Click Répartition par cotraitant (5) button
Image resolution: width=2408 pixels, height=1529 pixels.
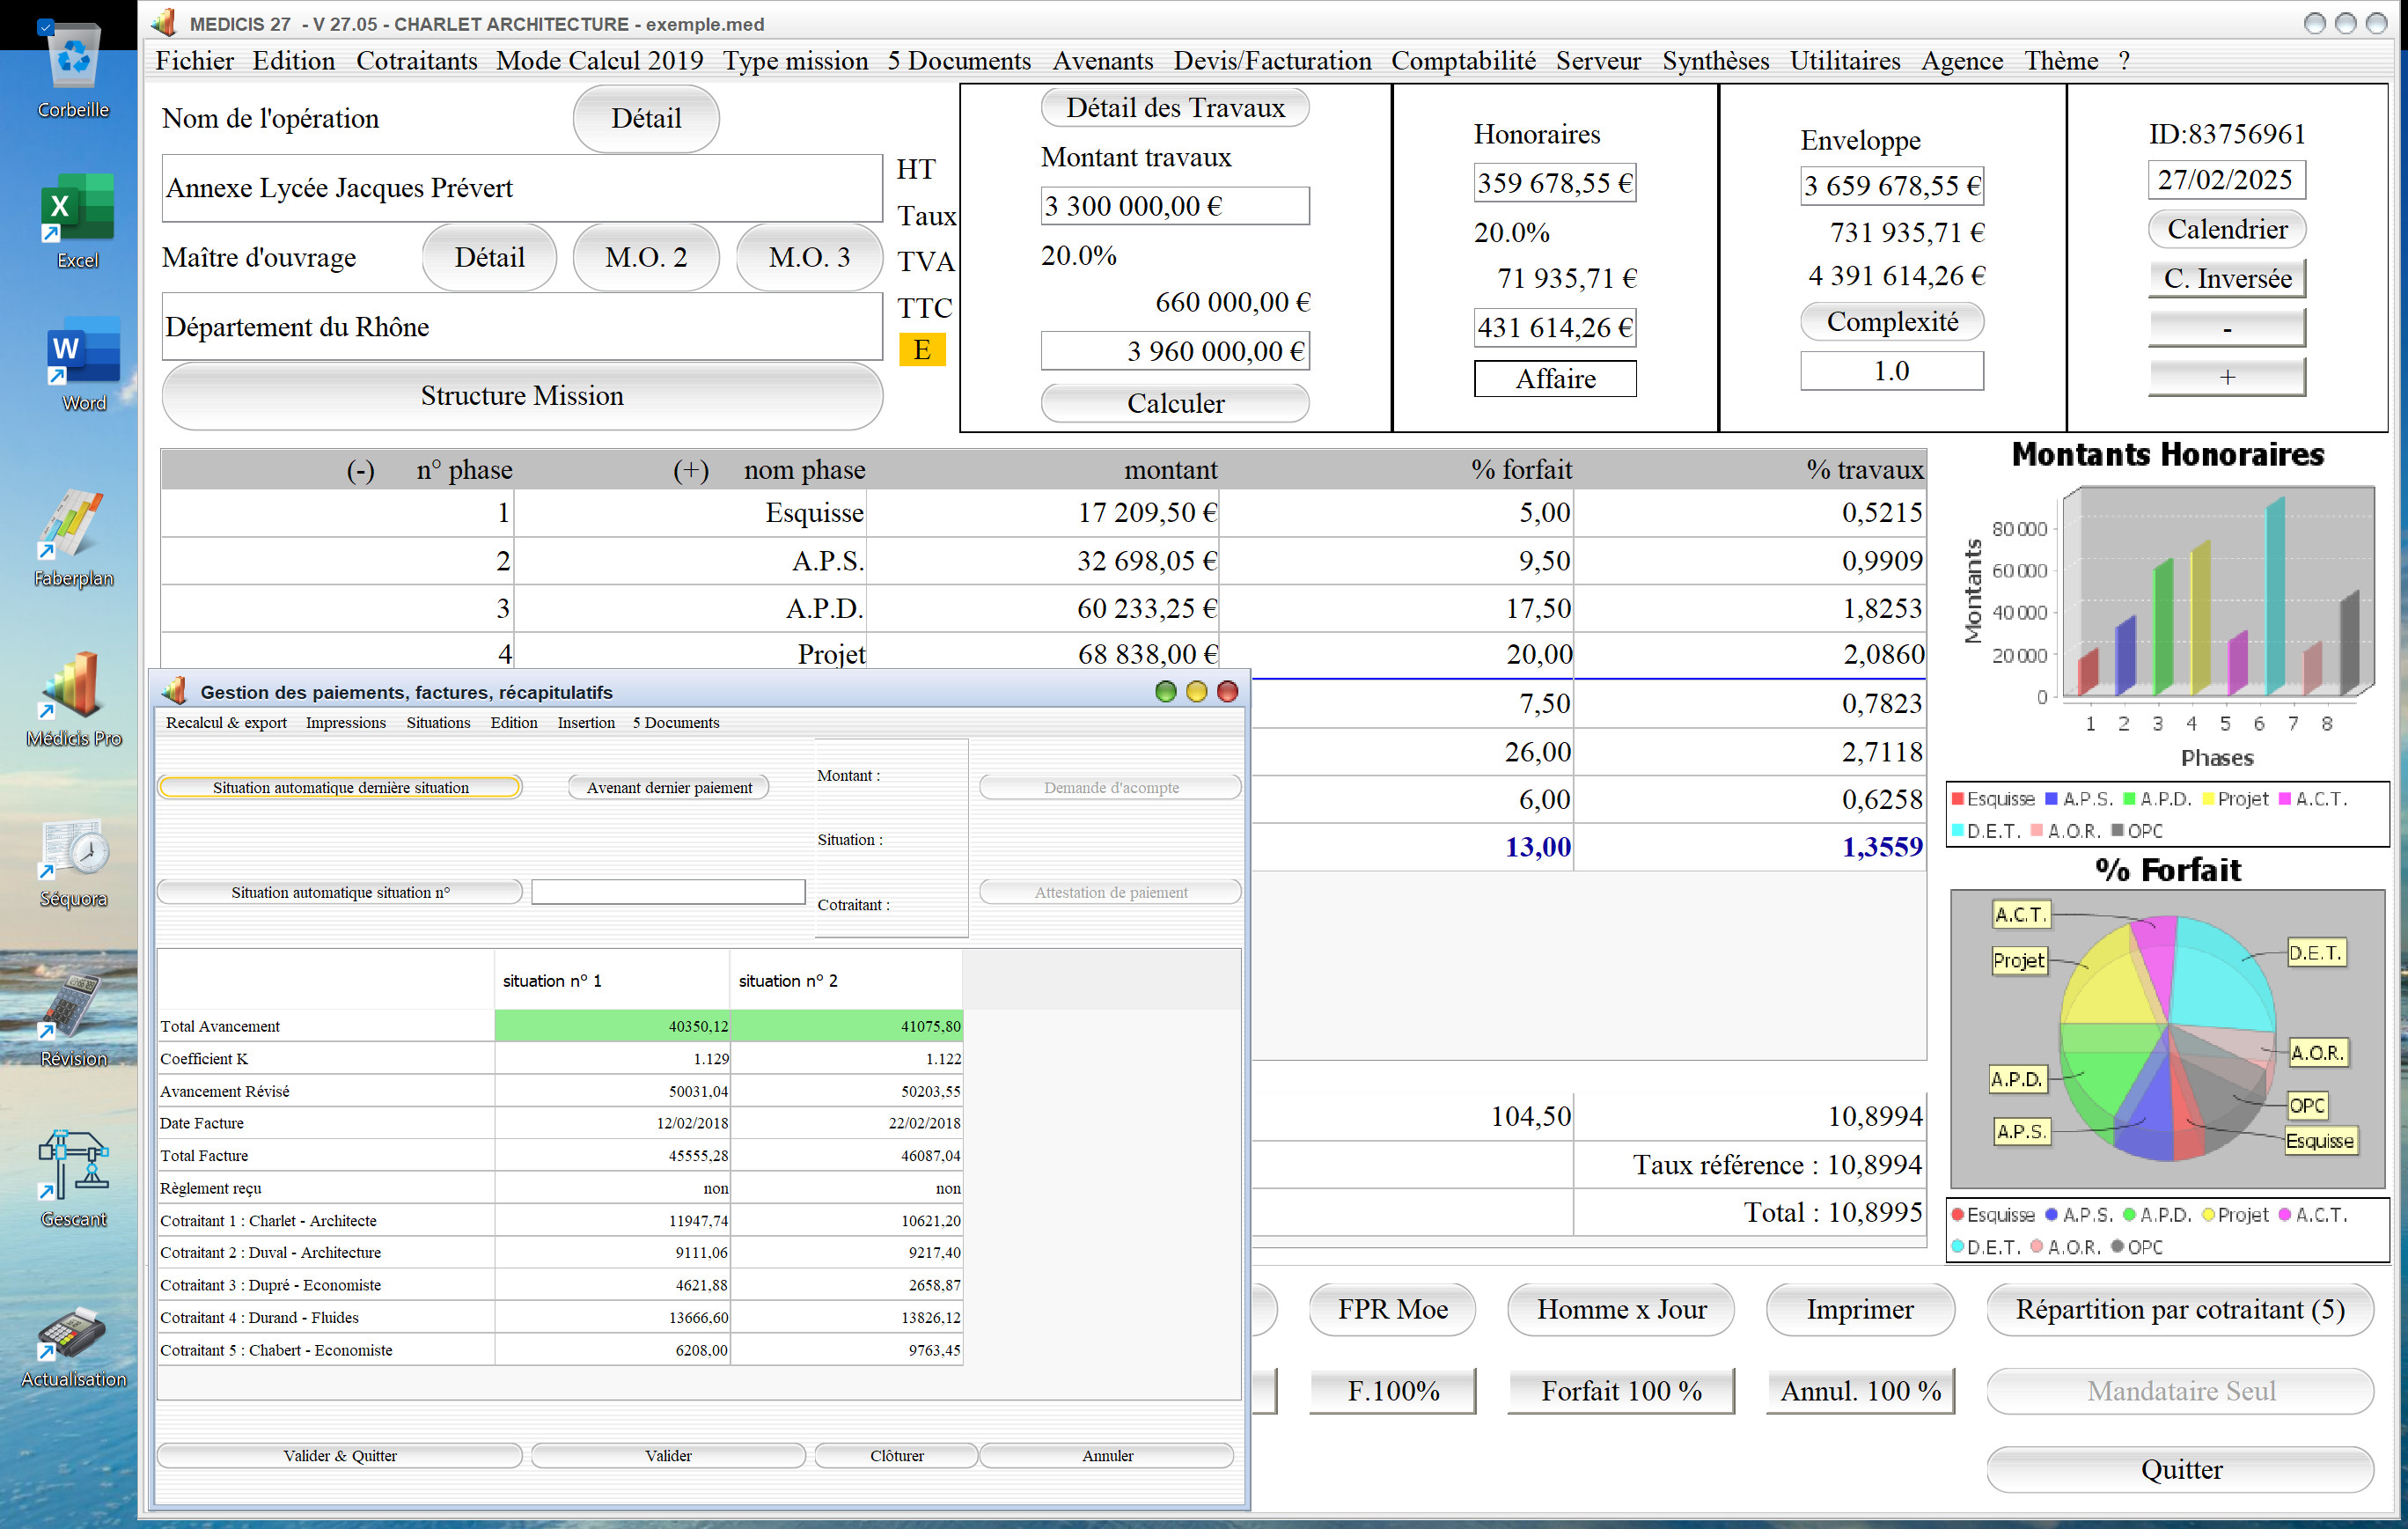2180,1309
